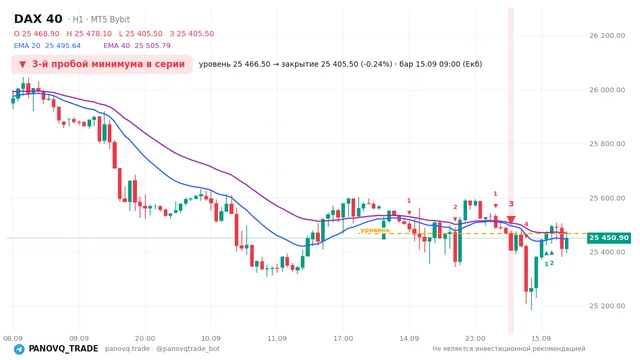Click the 15.09 date axis label

click(x=541, y=338)
